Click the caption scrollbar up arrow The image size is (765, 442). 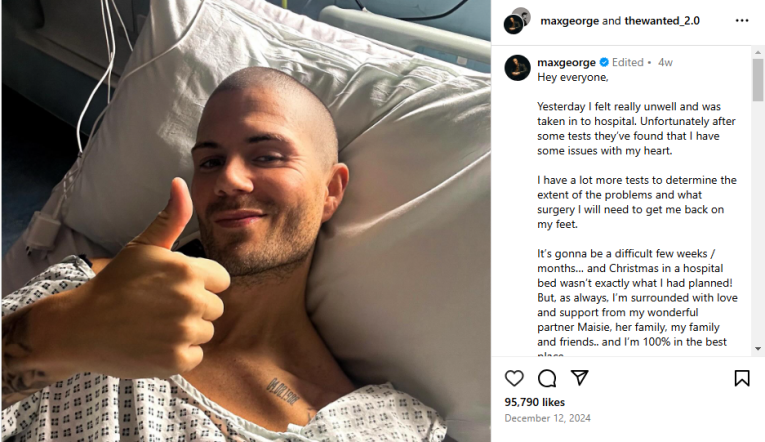tap(758, 52)
